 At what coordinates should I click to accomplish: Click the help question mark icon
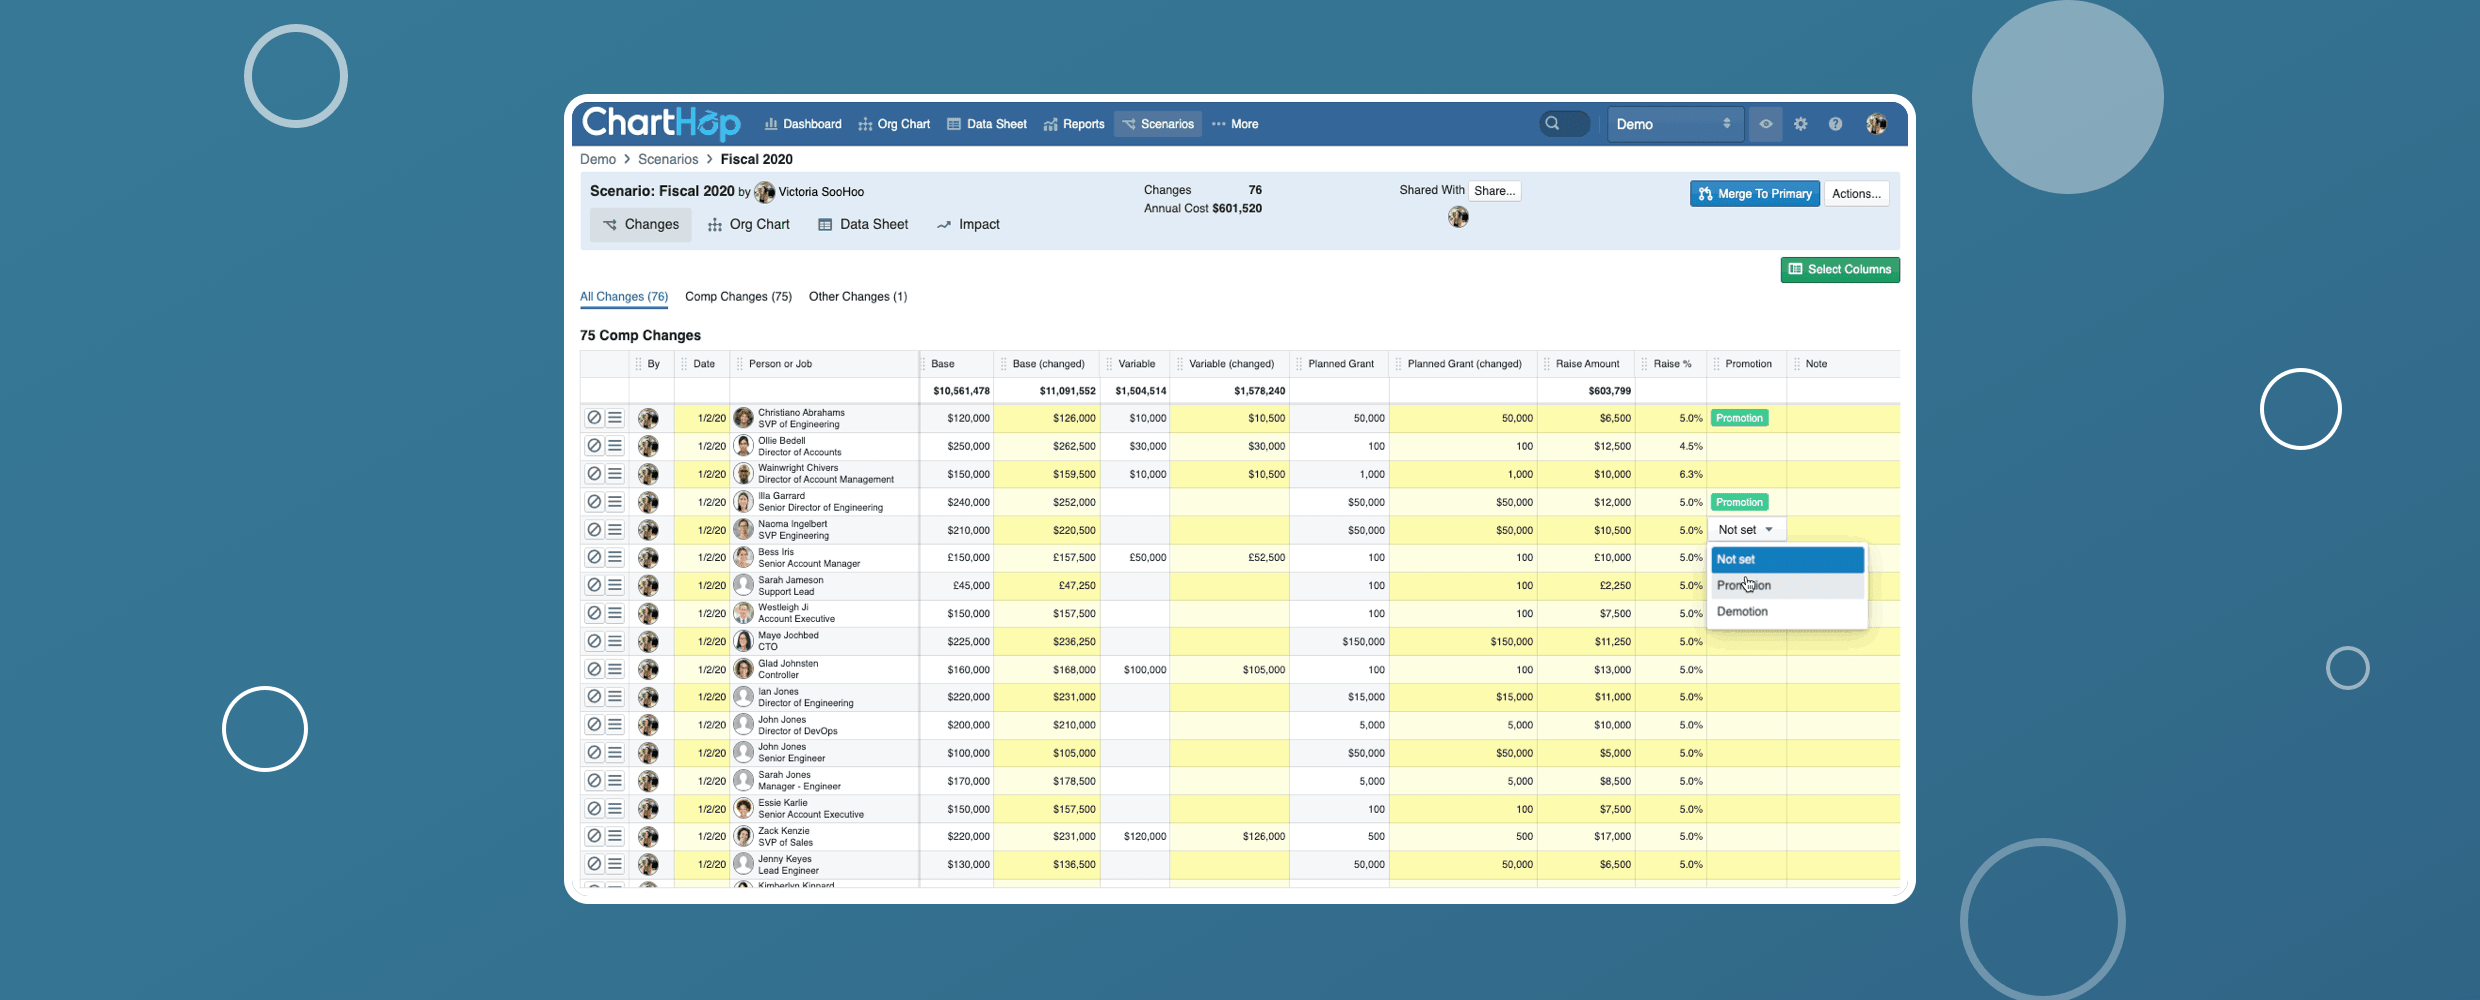point(1835,124)
